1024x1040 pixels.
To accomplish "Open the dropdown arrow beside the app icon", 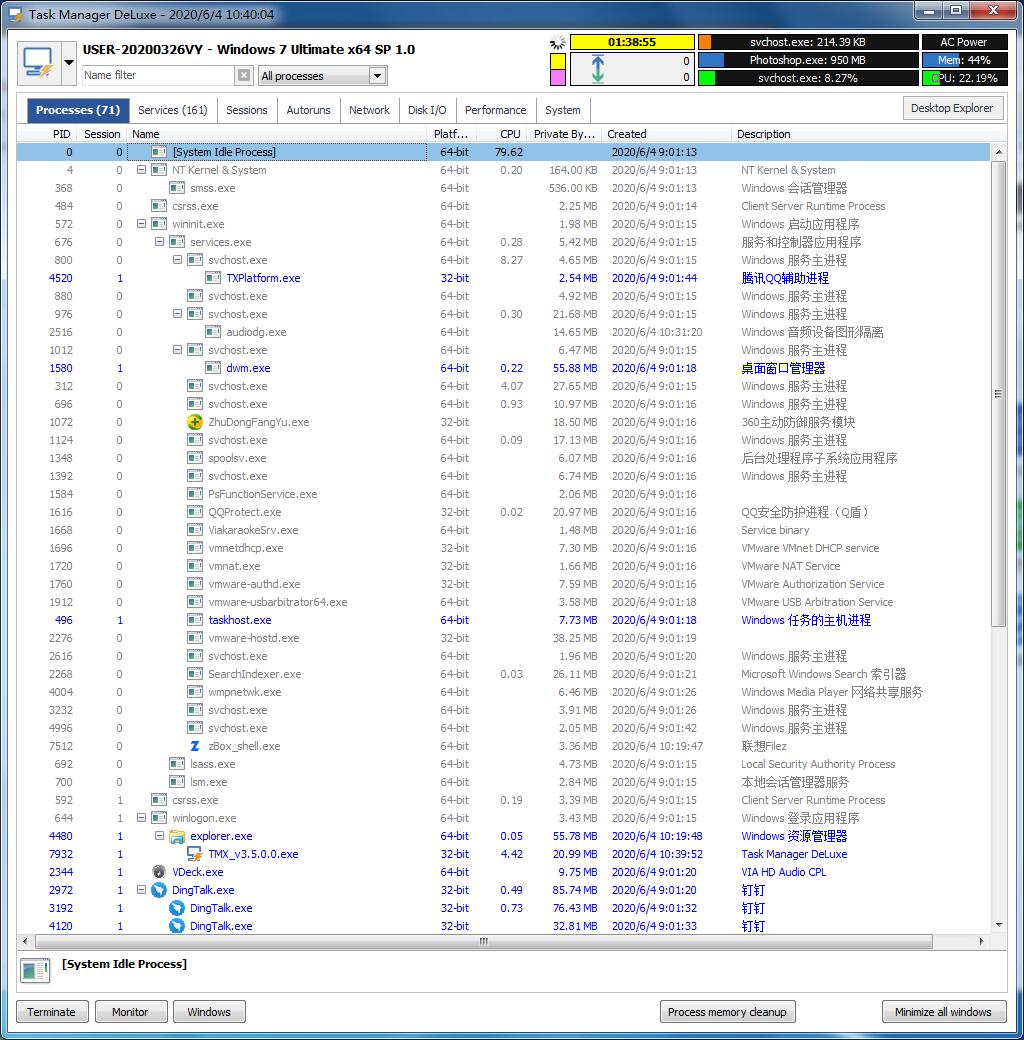I will (69, 61).
